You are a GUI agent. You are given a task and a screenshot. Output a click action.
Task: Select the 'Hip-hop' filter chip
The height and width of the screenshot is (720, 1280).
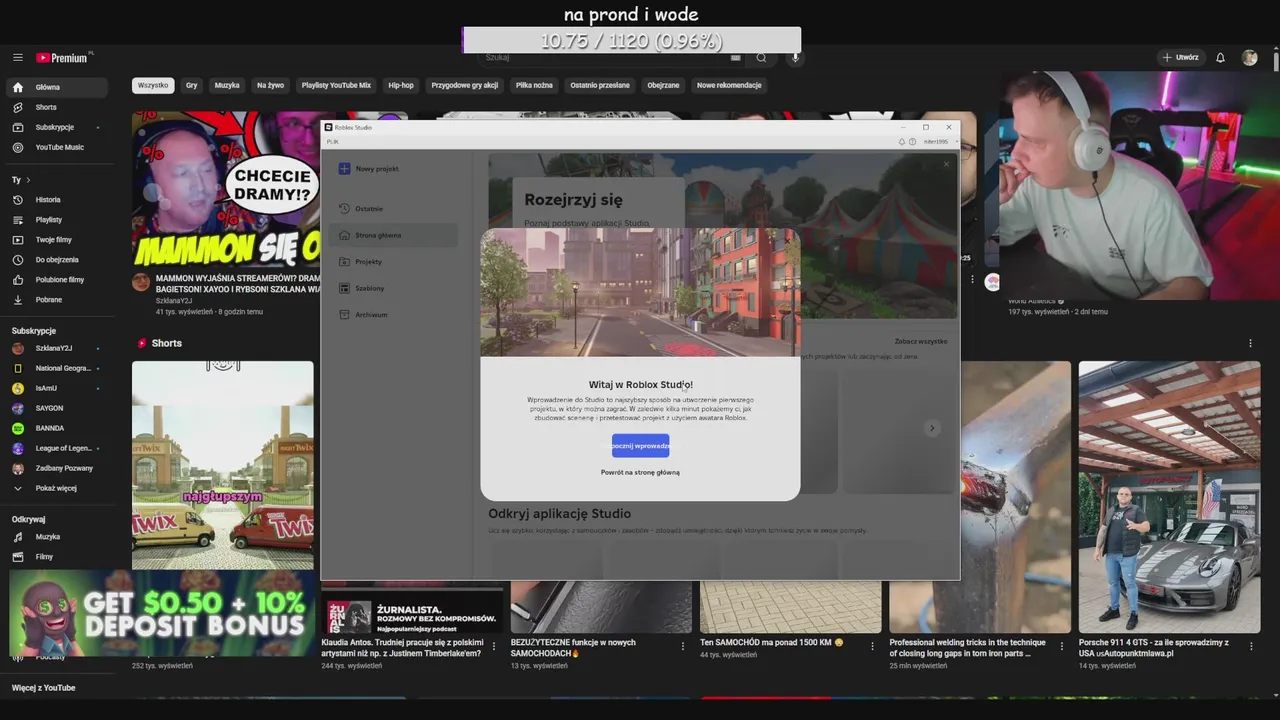(x=401, y=85)
